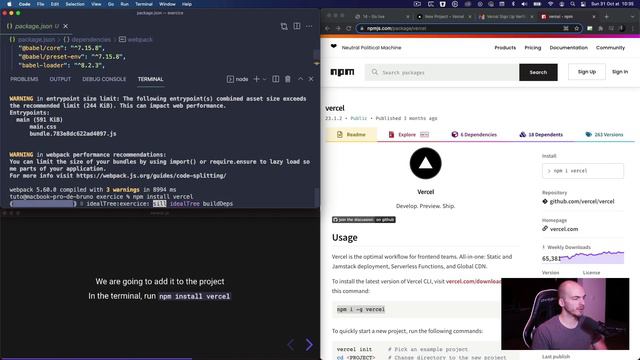Screen dimensions: 640x360
Task: Open volume control in menu bar
Action: click(x=524, y=4)
